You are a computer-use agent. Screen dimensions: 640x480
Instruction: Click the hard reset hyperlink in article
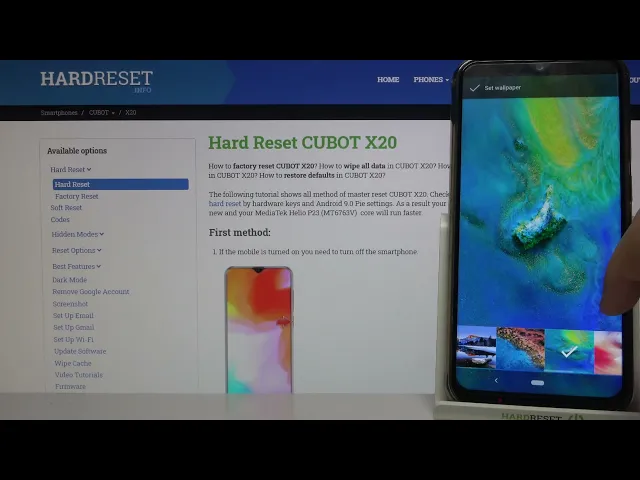pyautogui.click(x=224, y=204)
